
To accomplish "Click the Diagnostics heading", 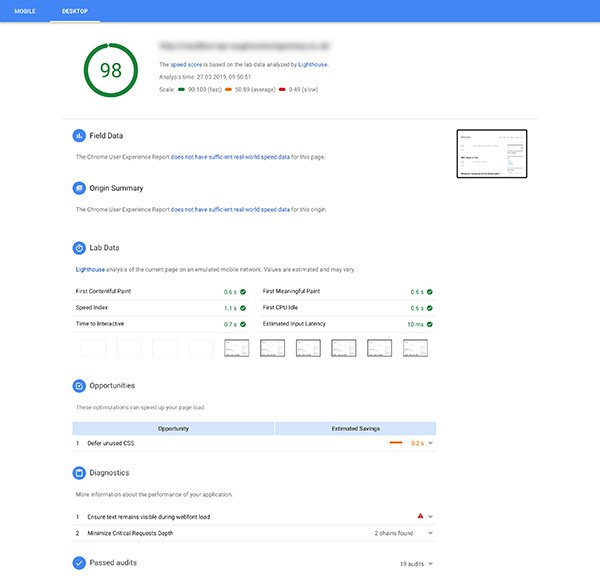I will pyautogui.click(x=109, y=473).
